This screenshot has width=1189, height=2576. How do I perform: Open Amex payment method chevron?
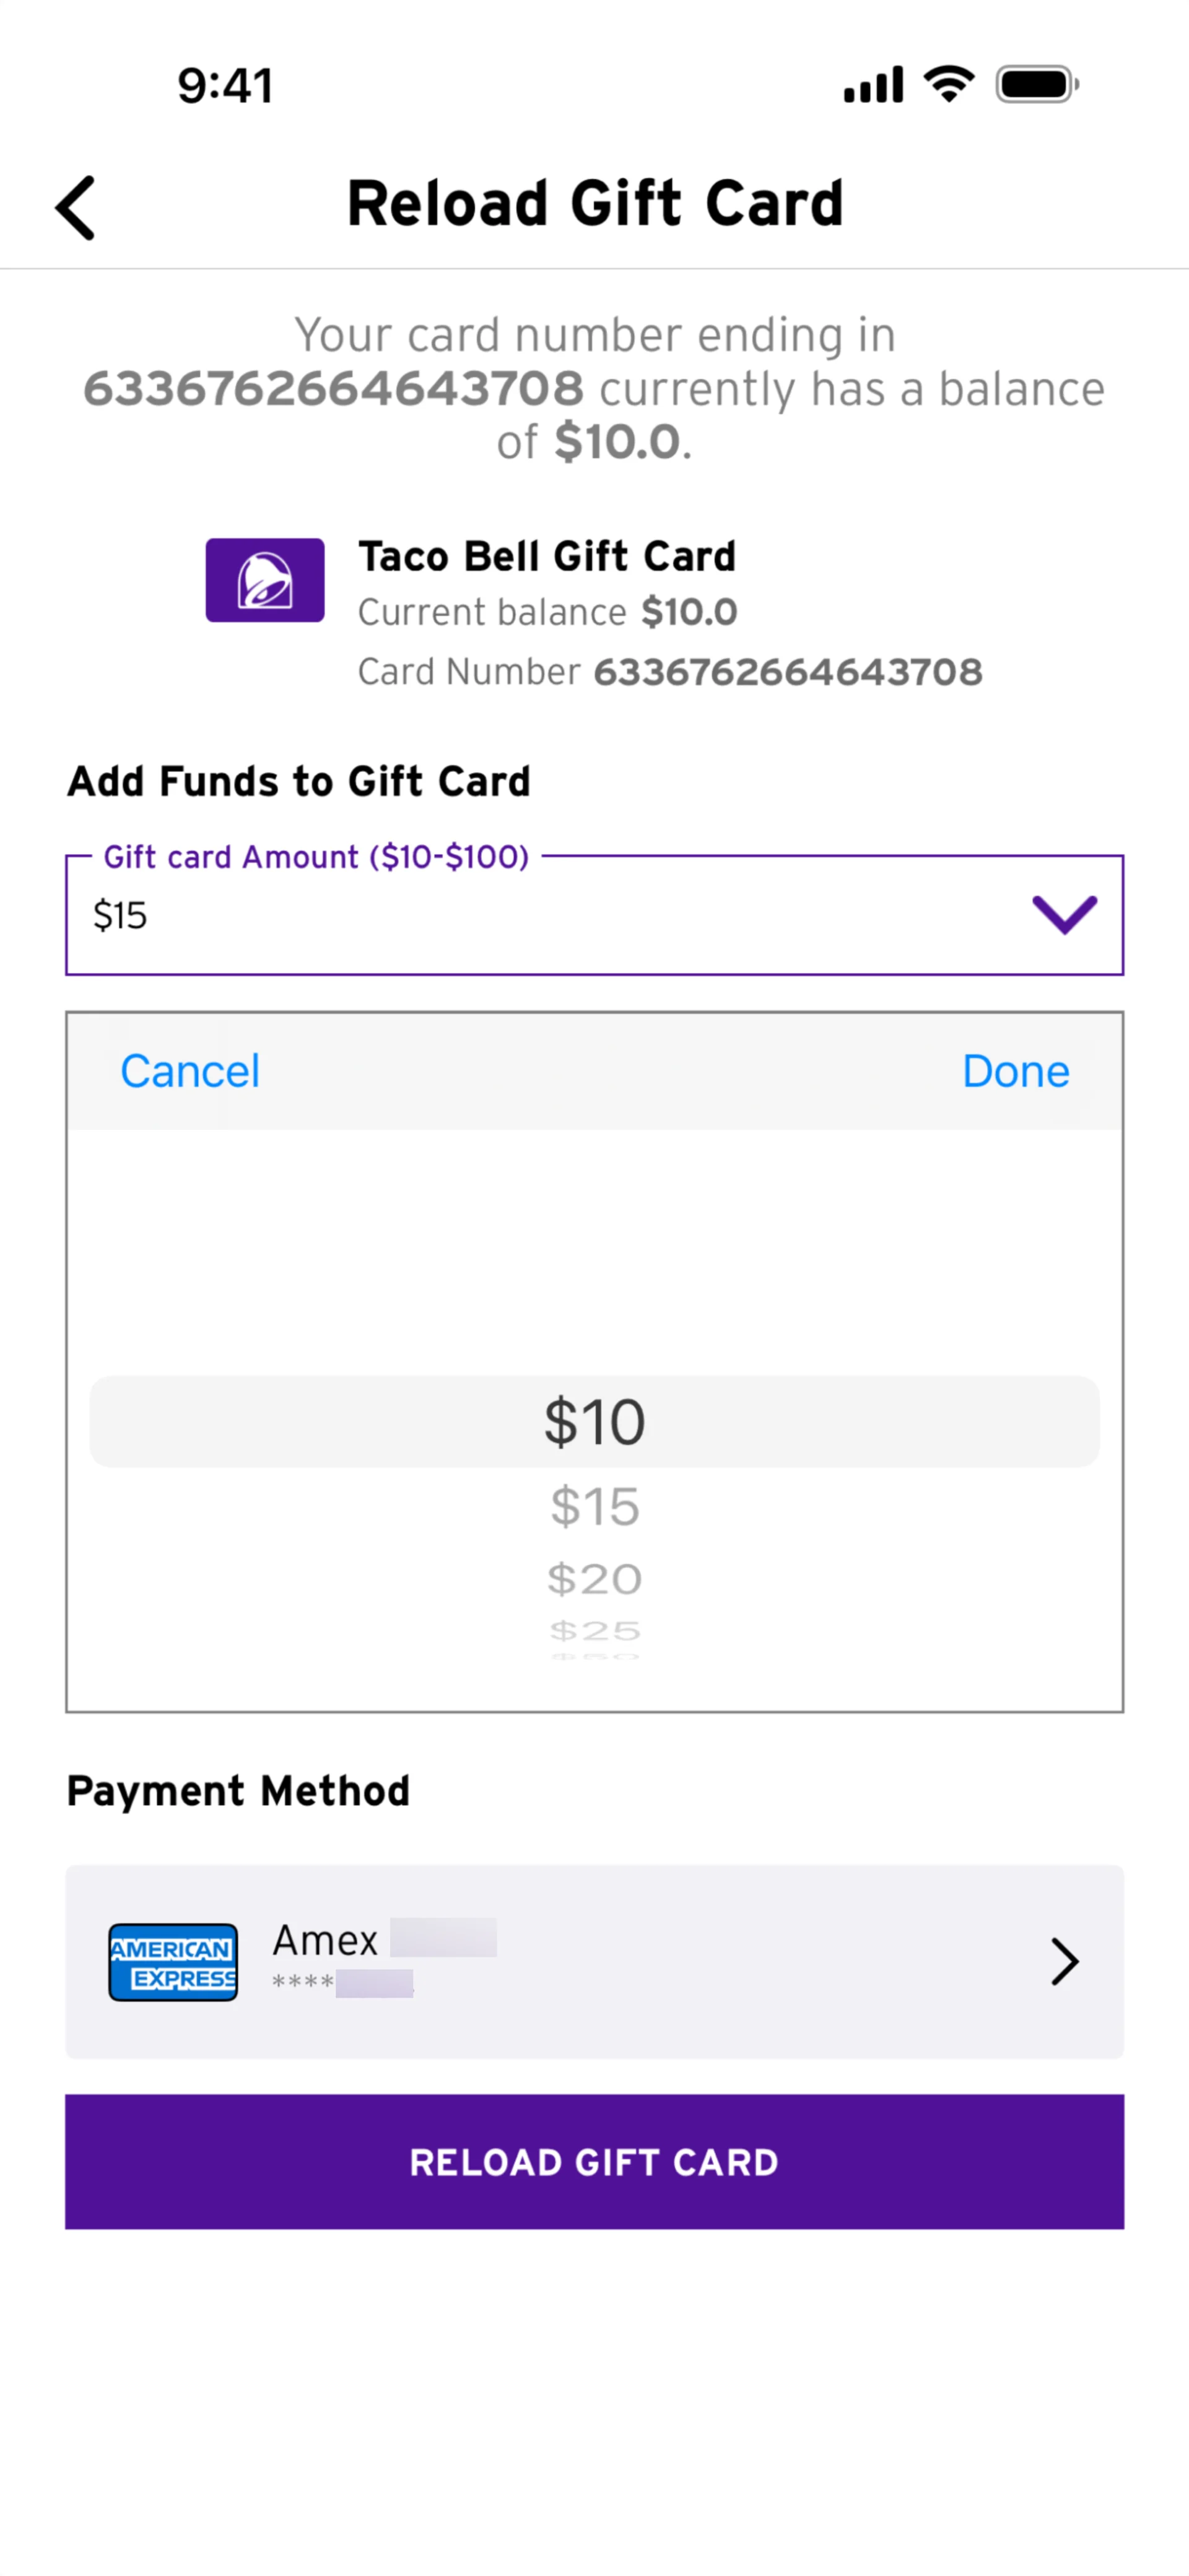coord(1064,1961)
